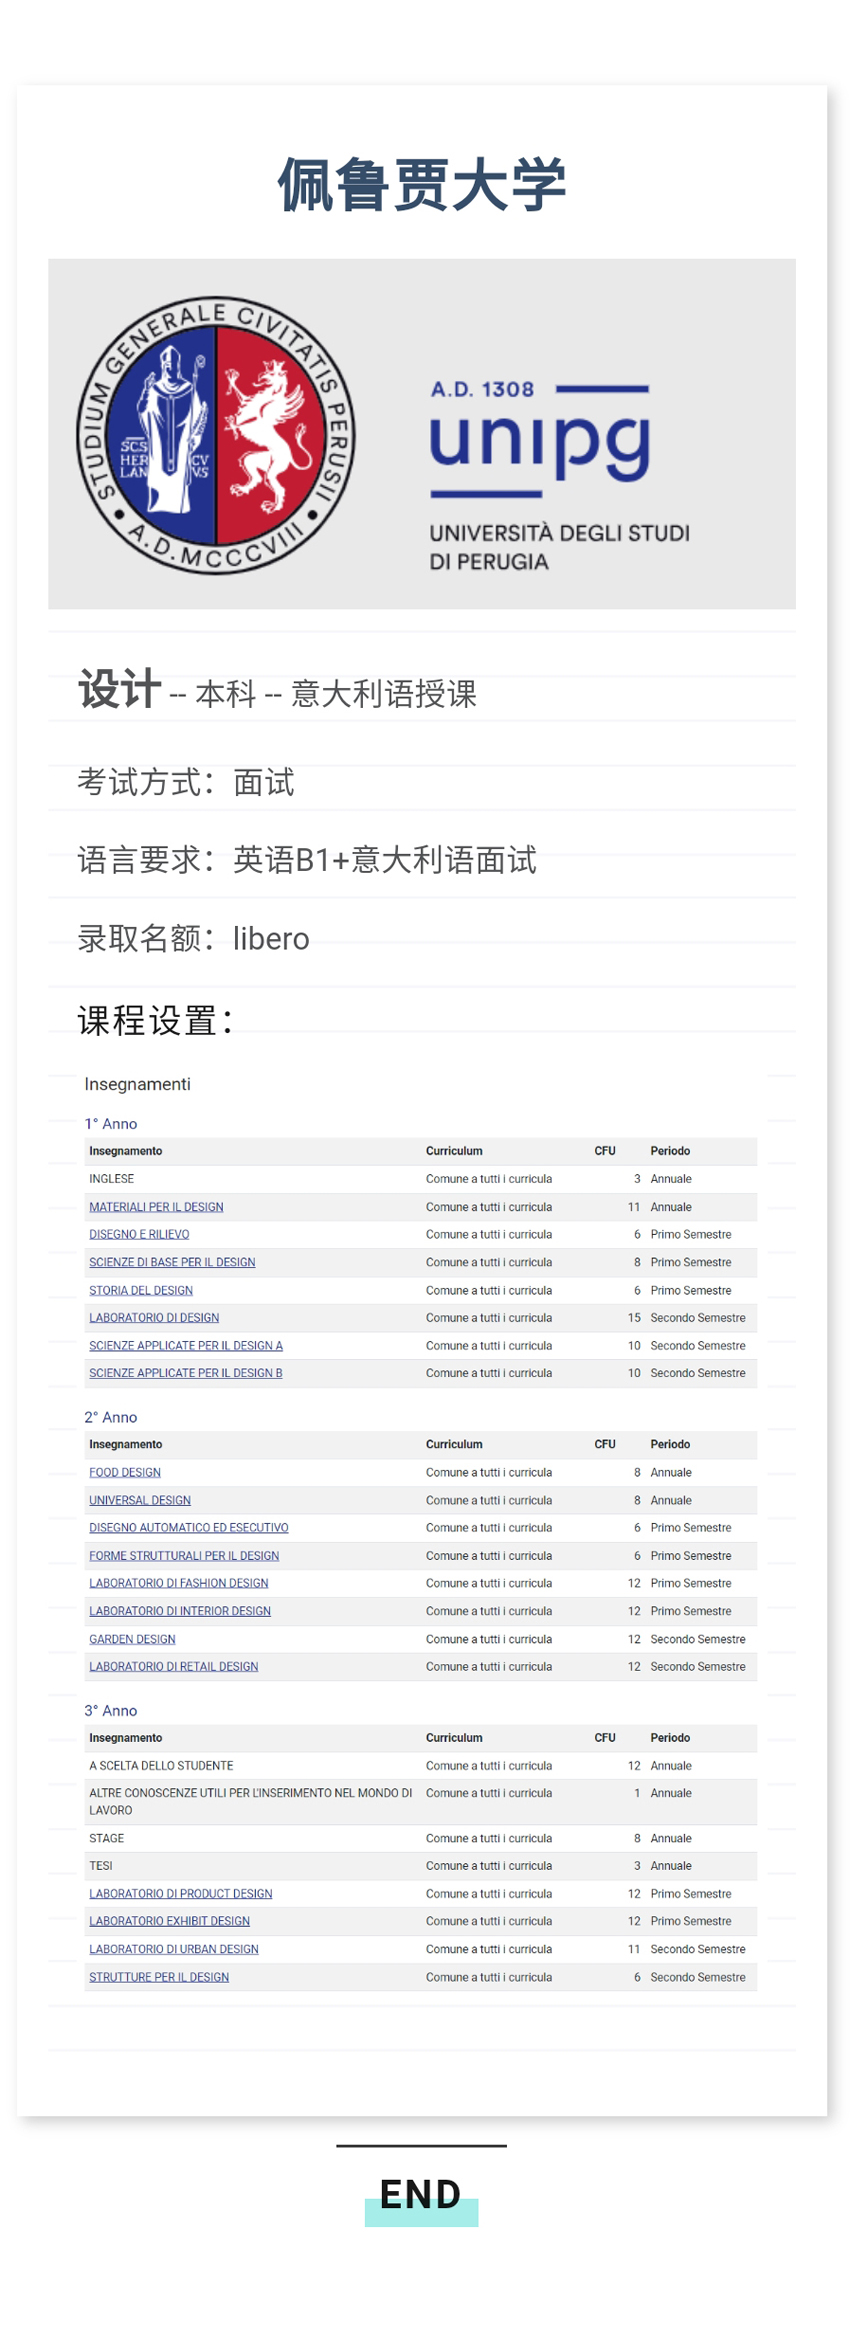Click Primo Semestre in STORIA DEL DESIGN row
Screen dimensions: 850x2338
(691, 1290)
